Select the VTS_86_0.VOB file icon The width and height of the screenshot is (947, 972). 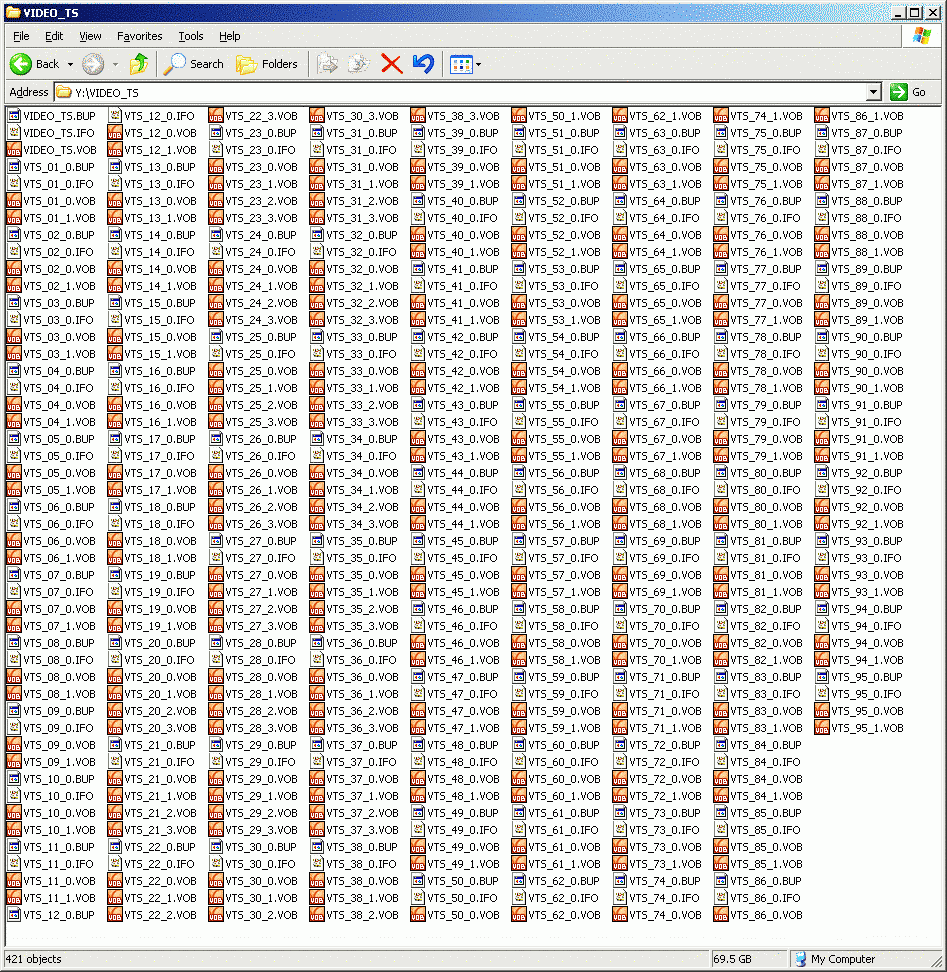pos(721,915)
